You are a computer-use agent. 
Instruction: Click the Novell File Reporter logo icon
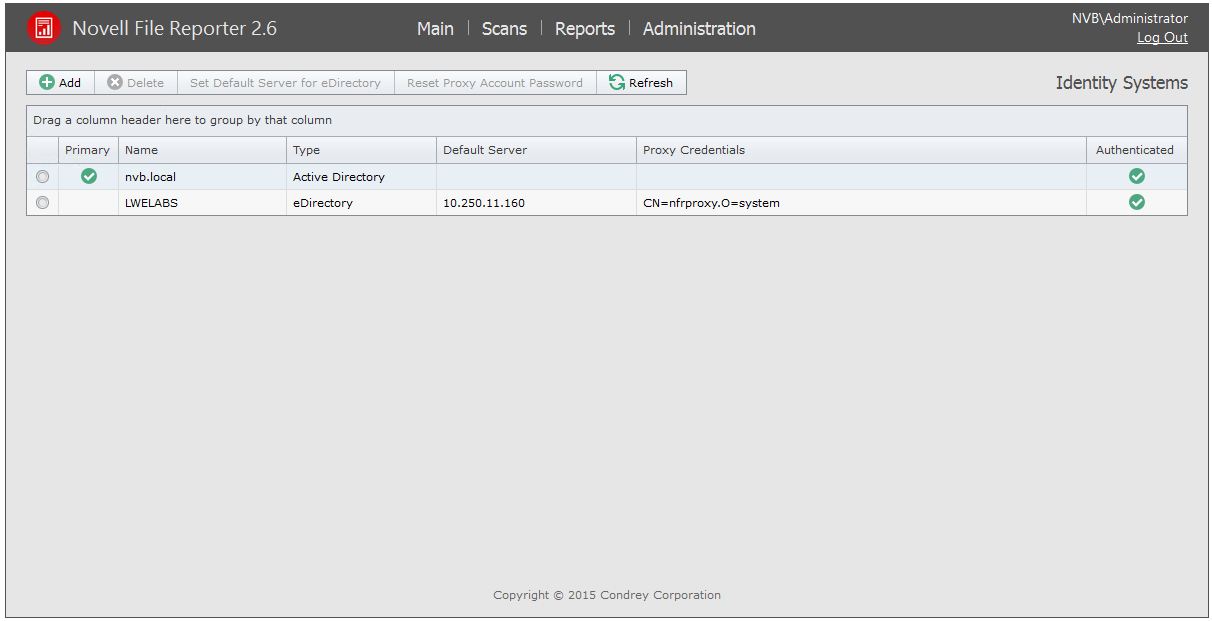click(x=43, y=28)
